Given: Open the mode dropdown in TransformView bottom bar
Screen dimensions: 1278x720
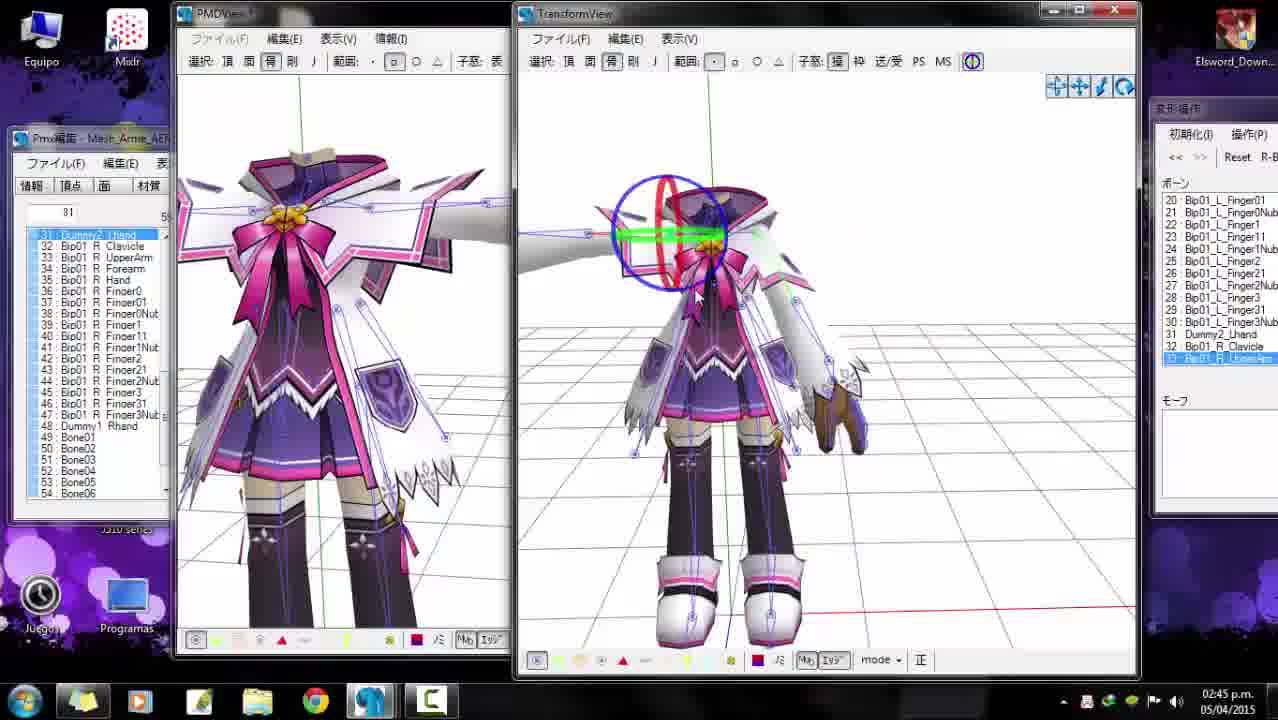Looking at the screenshot, I should tap(882, 660).
